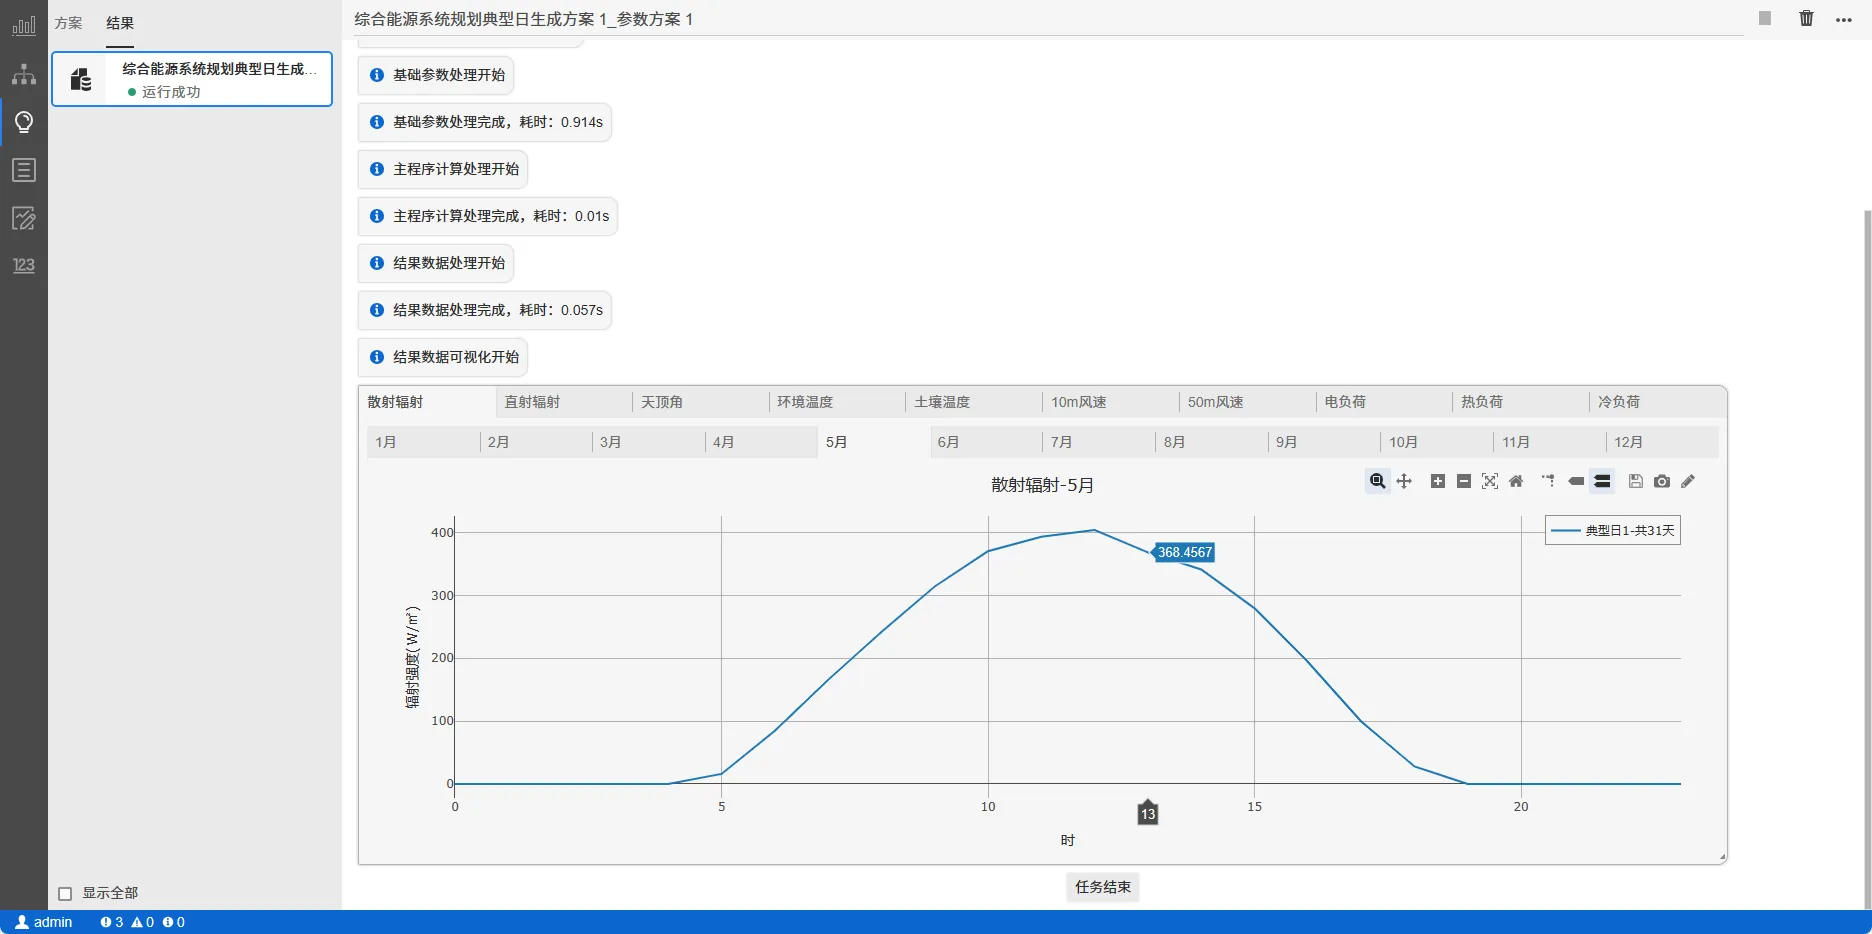Open the list document sidebar icon
The height and width of the screenshot is (934, 1872).
(x=24, y=170)
